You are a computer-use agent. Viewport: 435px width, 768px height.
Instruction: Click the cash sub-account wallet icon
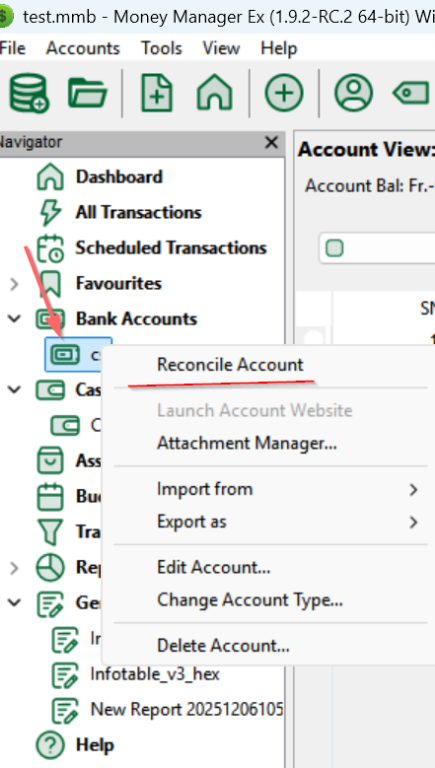65,425
